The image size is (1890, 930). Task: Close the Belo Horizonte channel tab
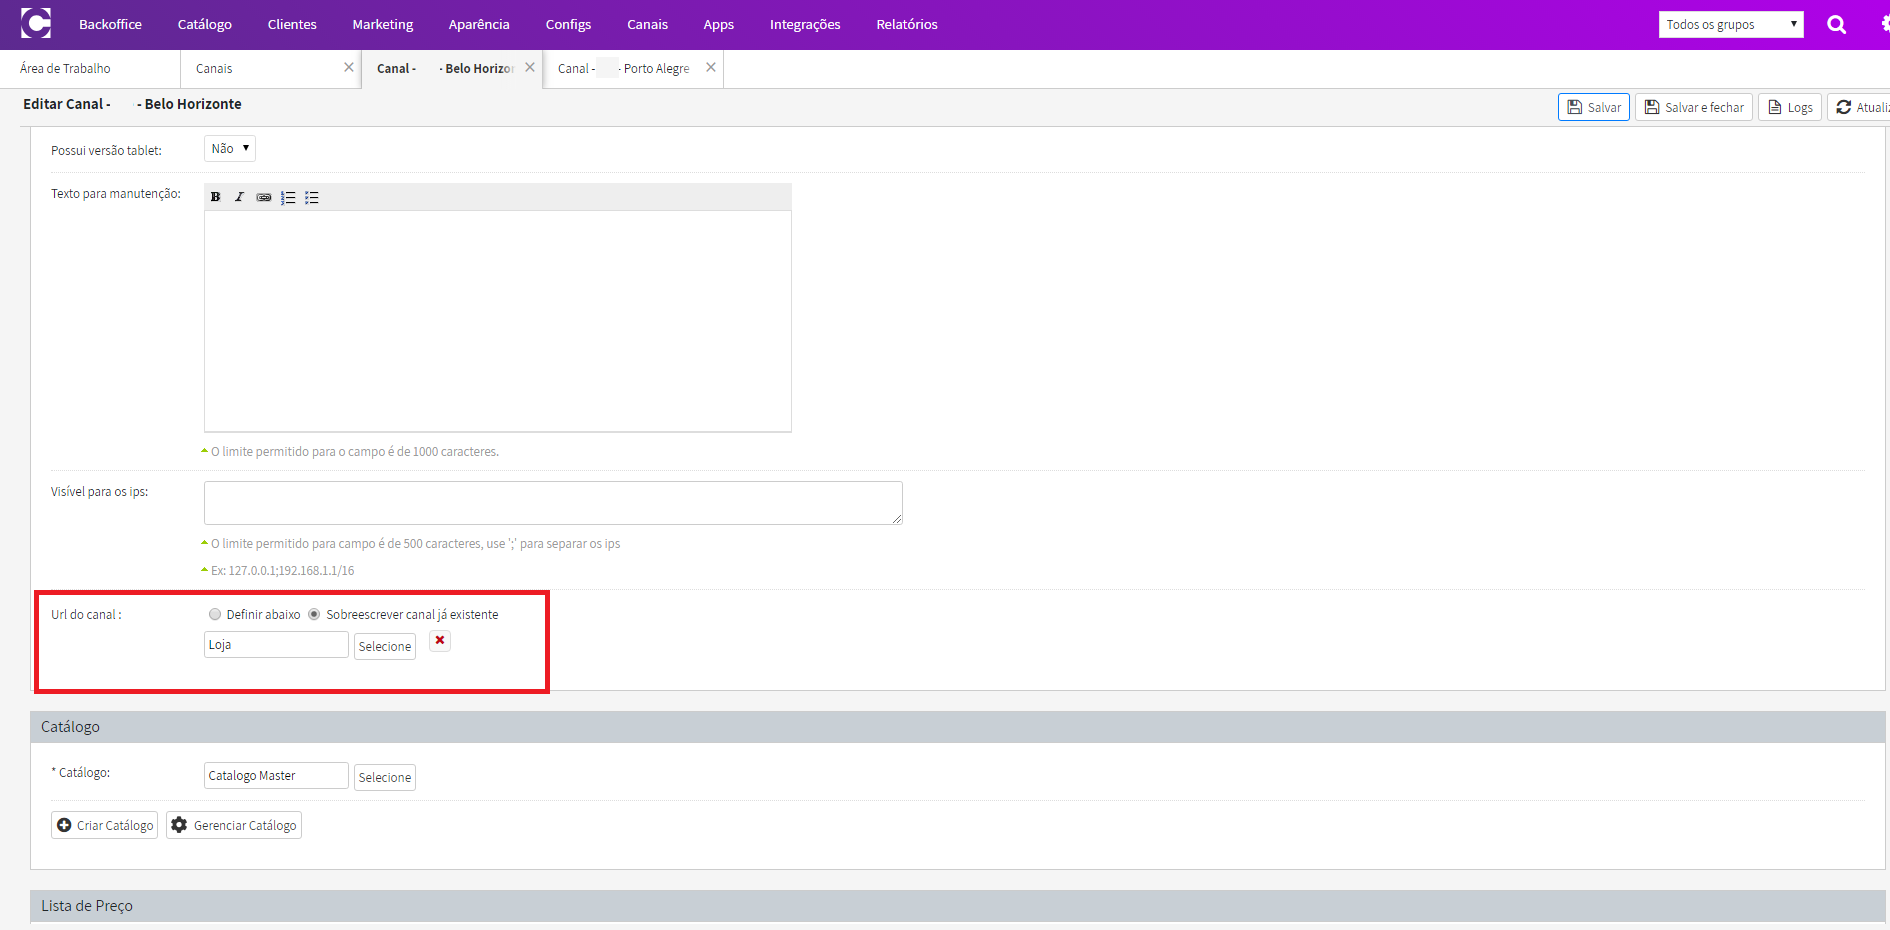tap(530, 67)
